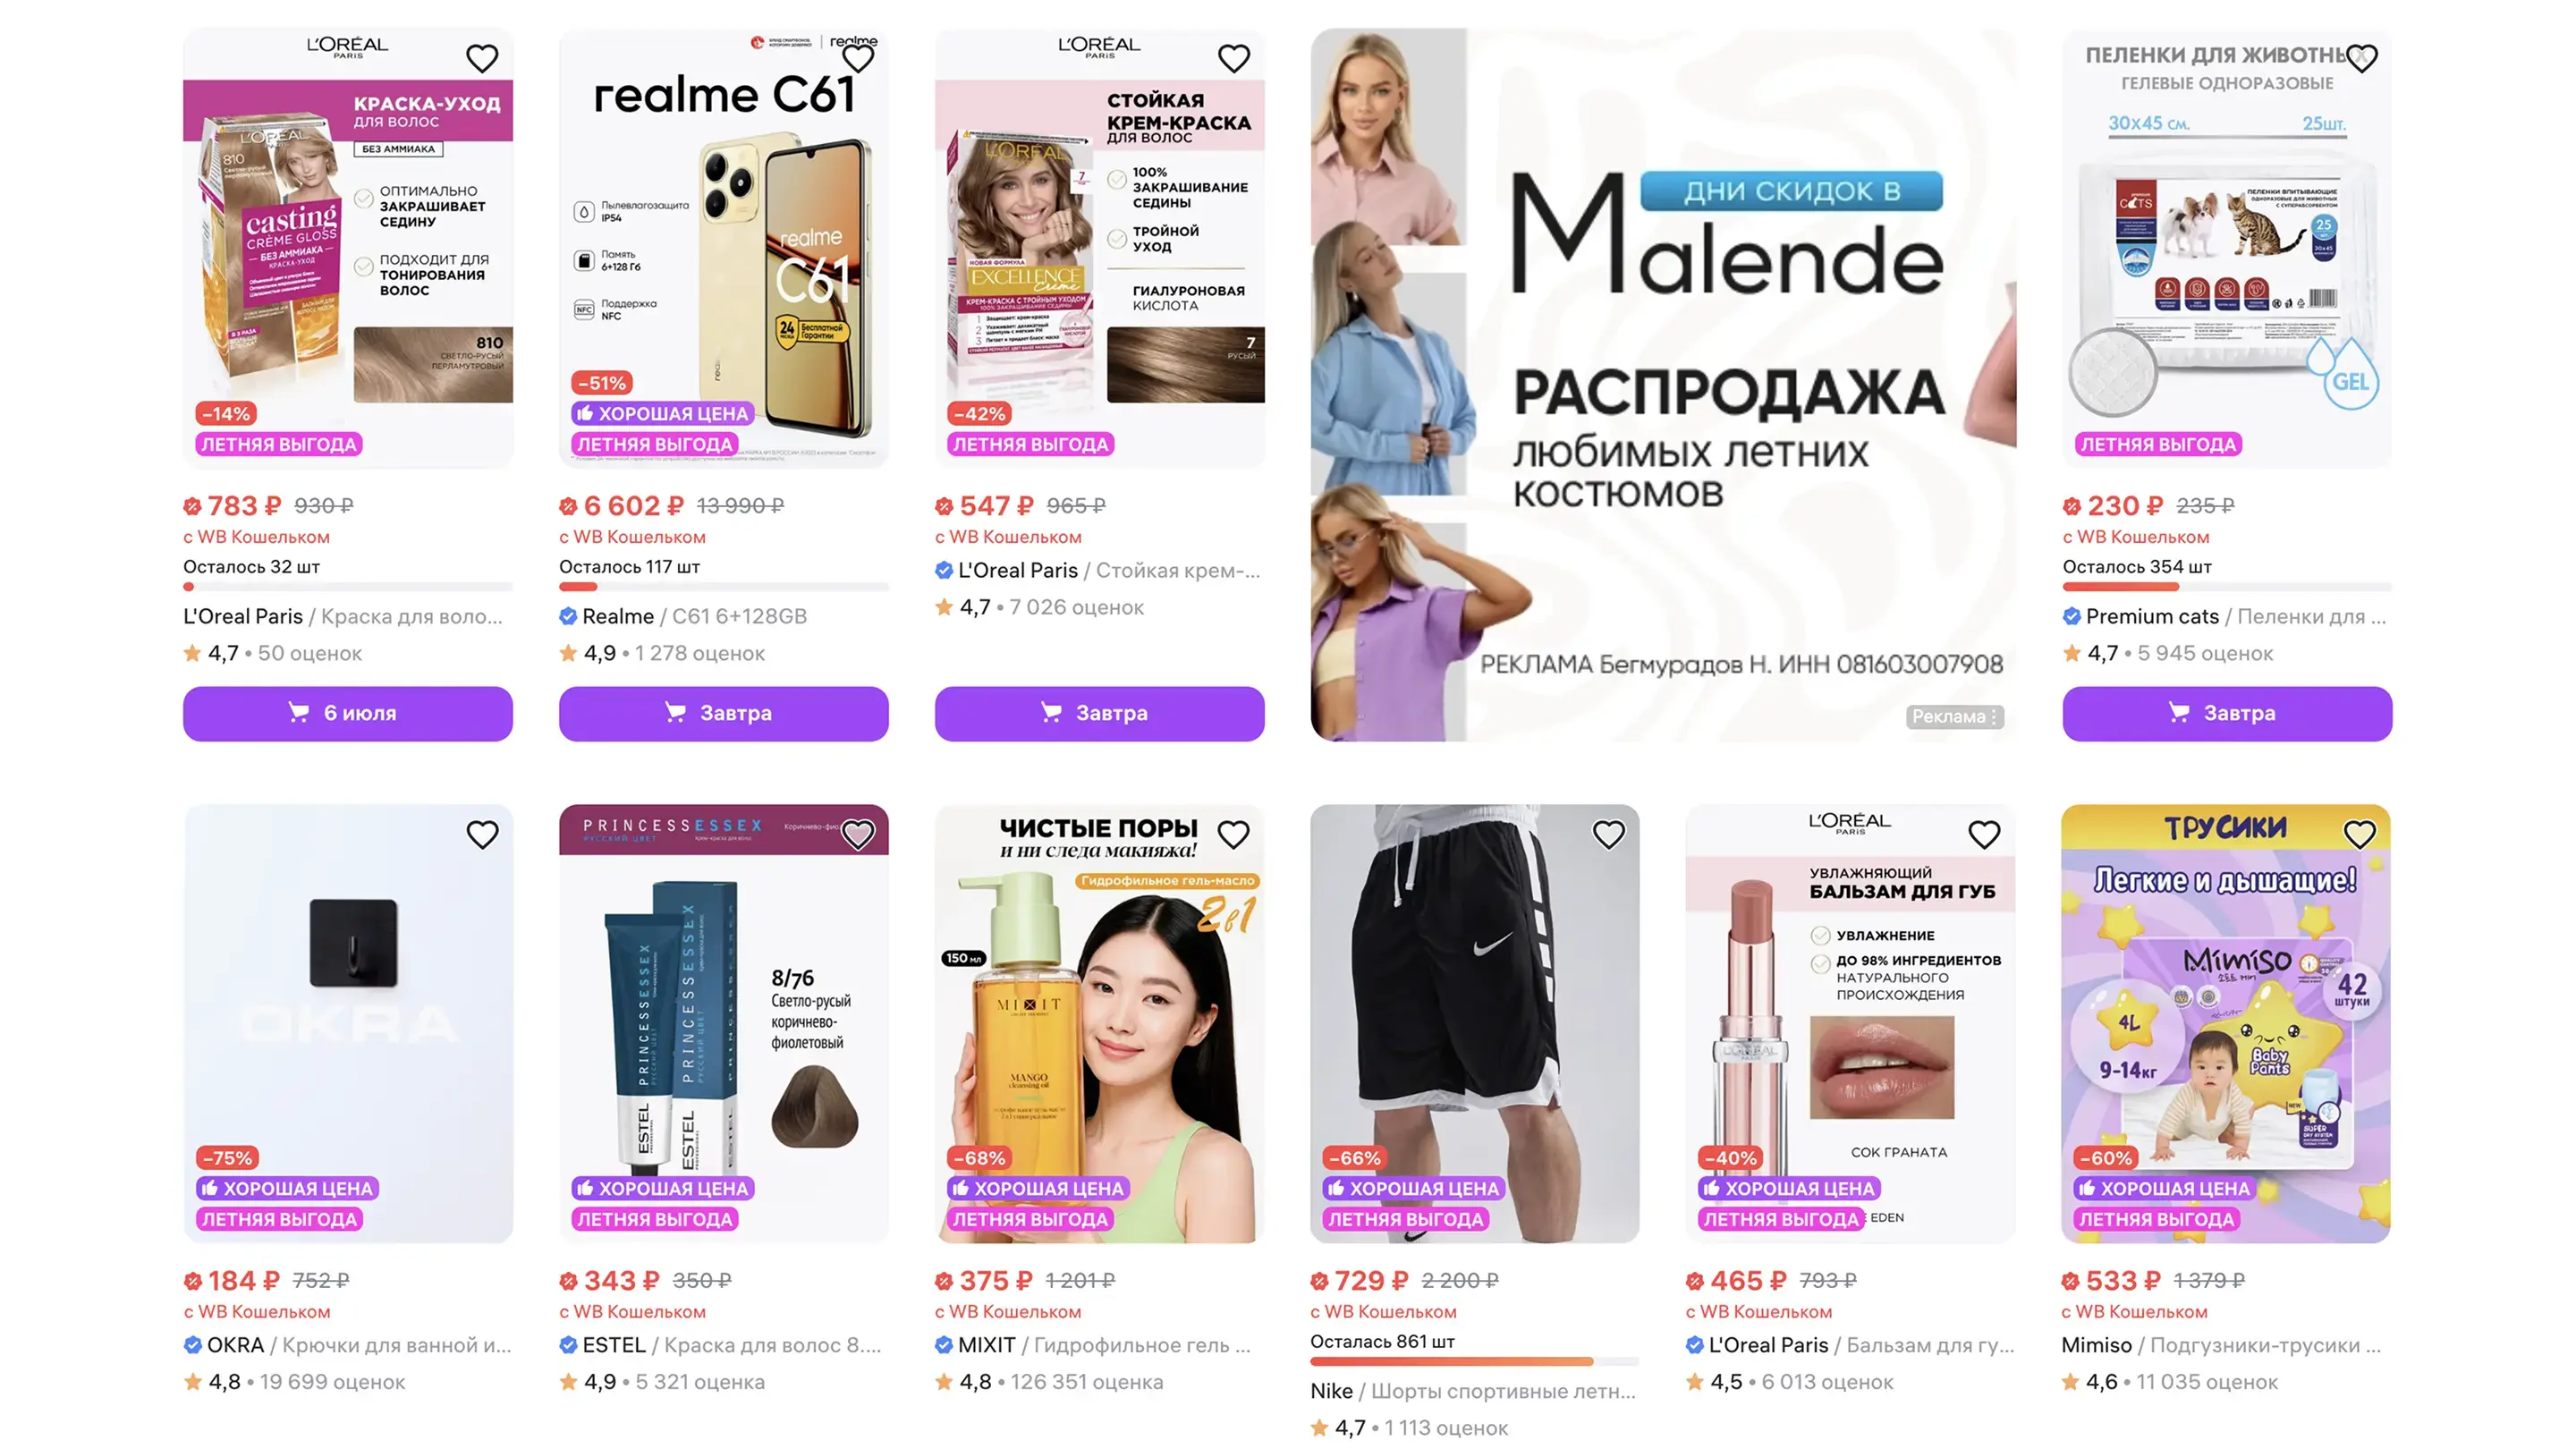Favorite the L'Oreal Casting Creme Gloss heart

(482, 58)
